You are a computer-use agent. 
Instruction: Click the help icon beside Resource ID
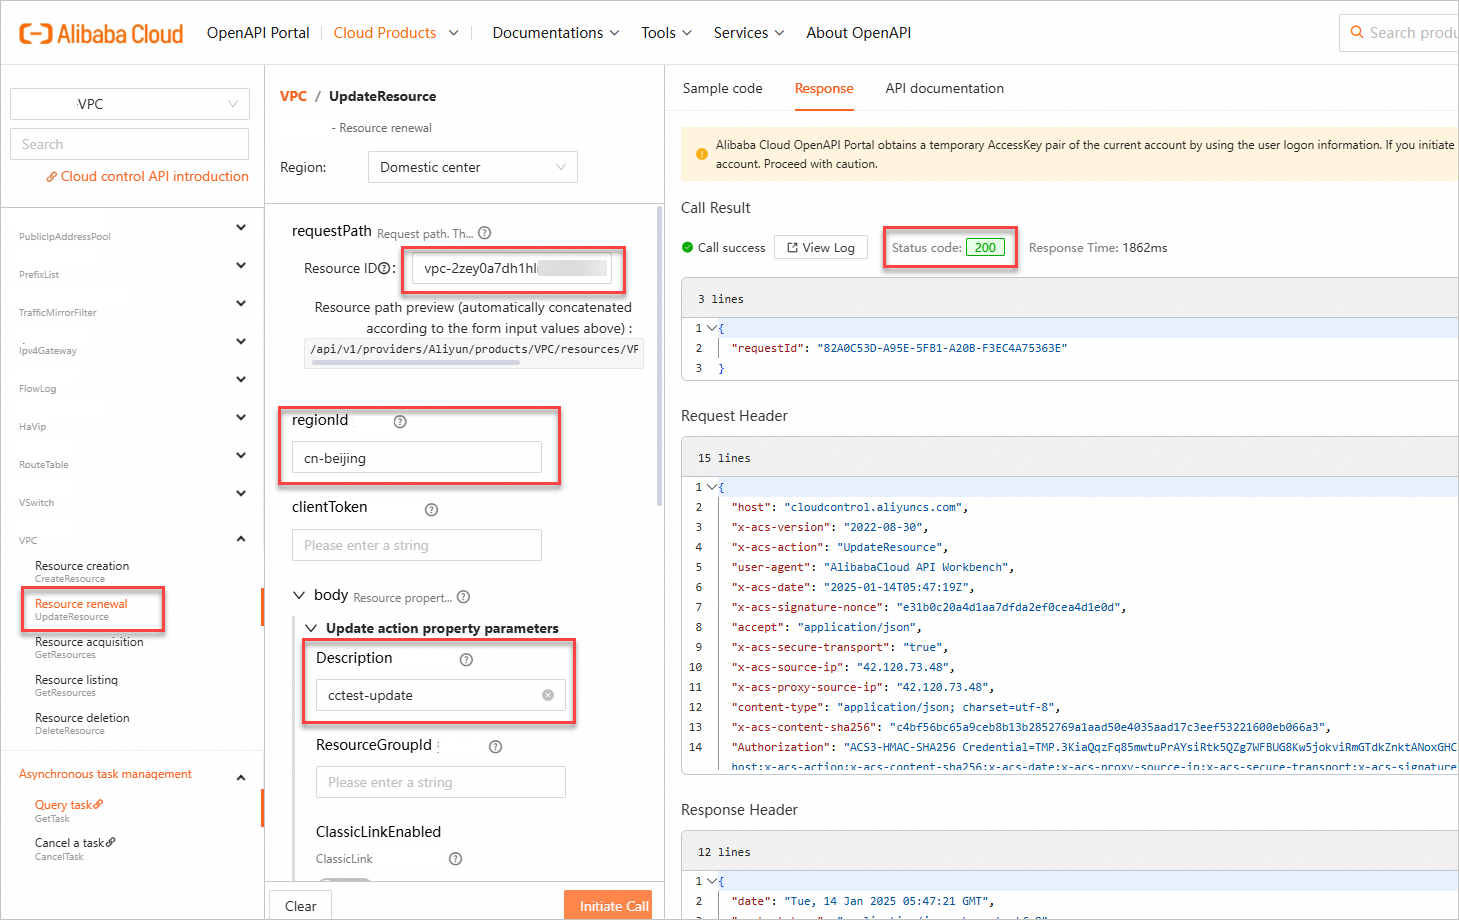click(384, 269)
